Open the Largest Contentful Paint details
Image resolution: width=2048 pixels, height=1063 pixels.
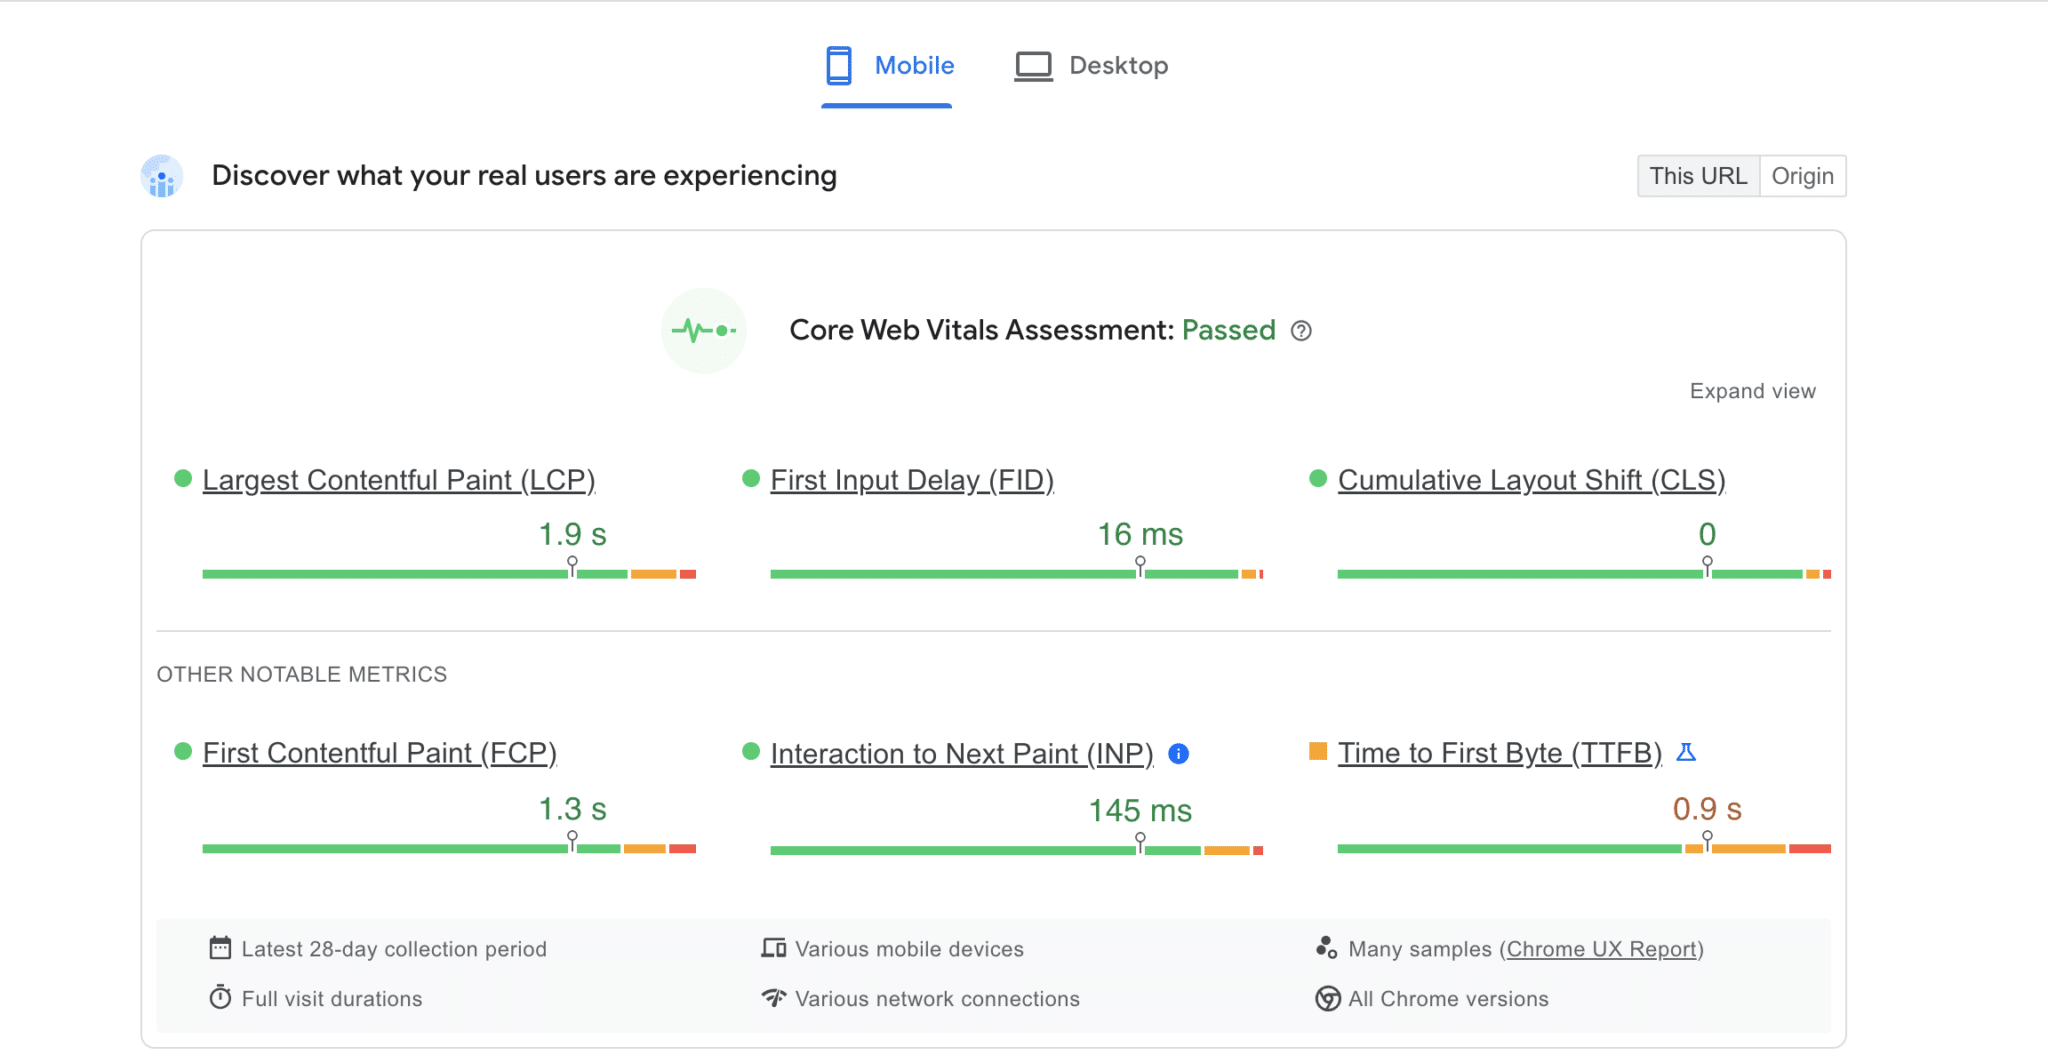399,480
